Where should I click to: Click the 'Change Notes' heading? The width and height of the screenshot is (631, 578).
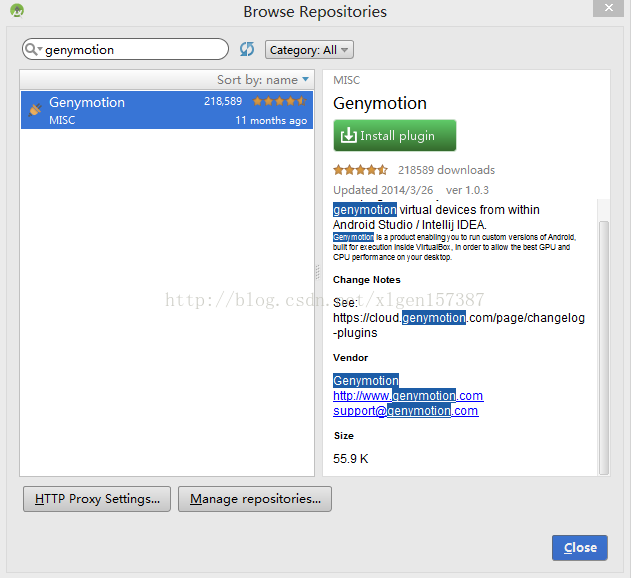[x=367, y=280]
